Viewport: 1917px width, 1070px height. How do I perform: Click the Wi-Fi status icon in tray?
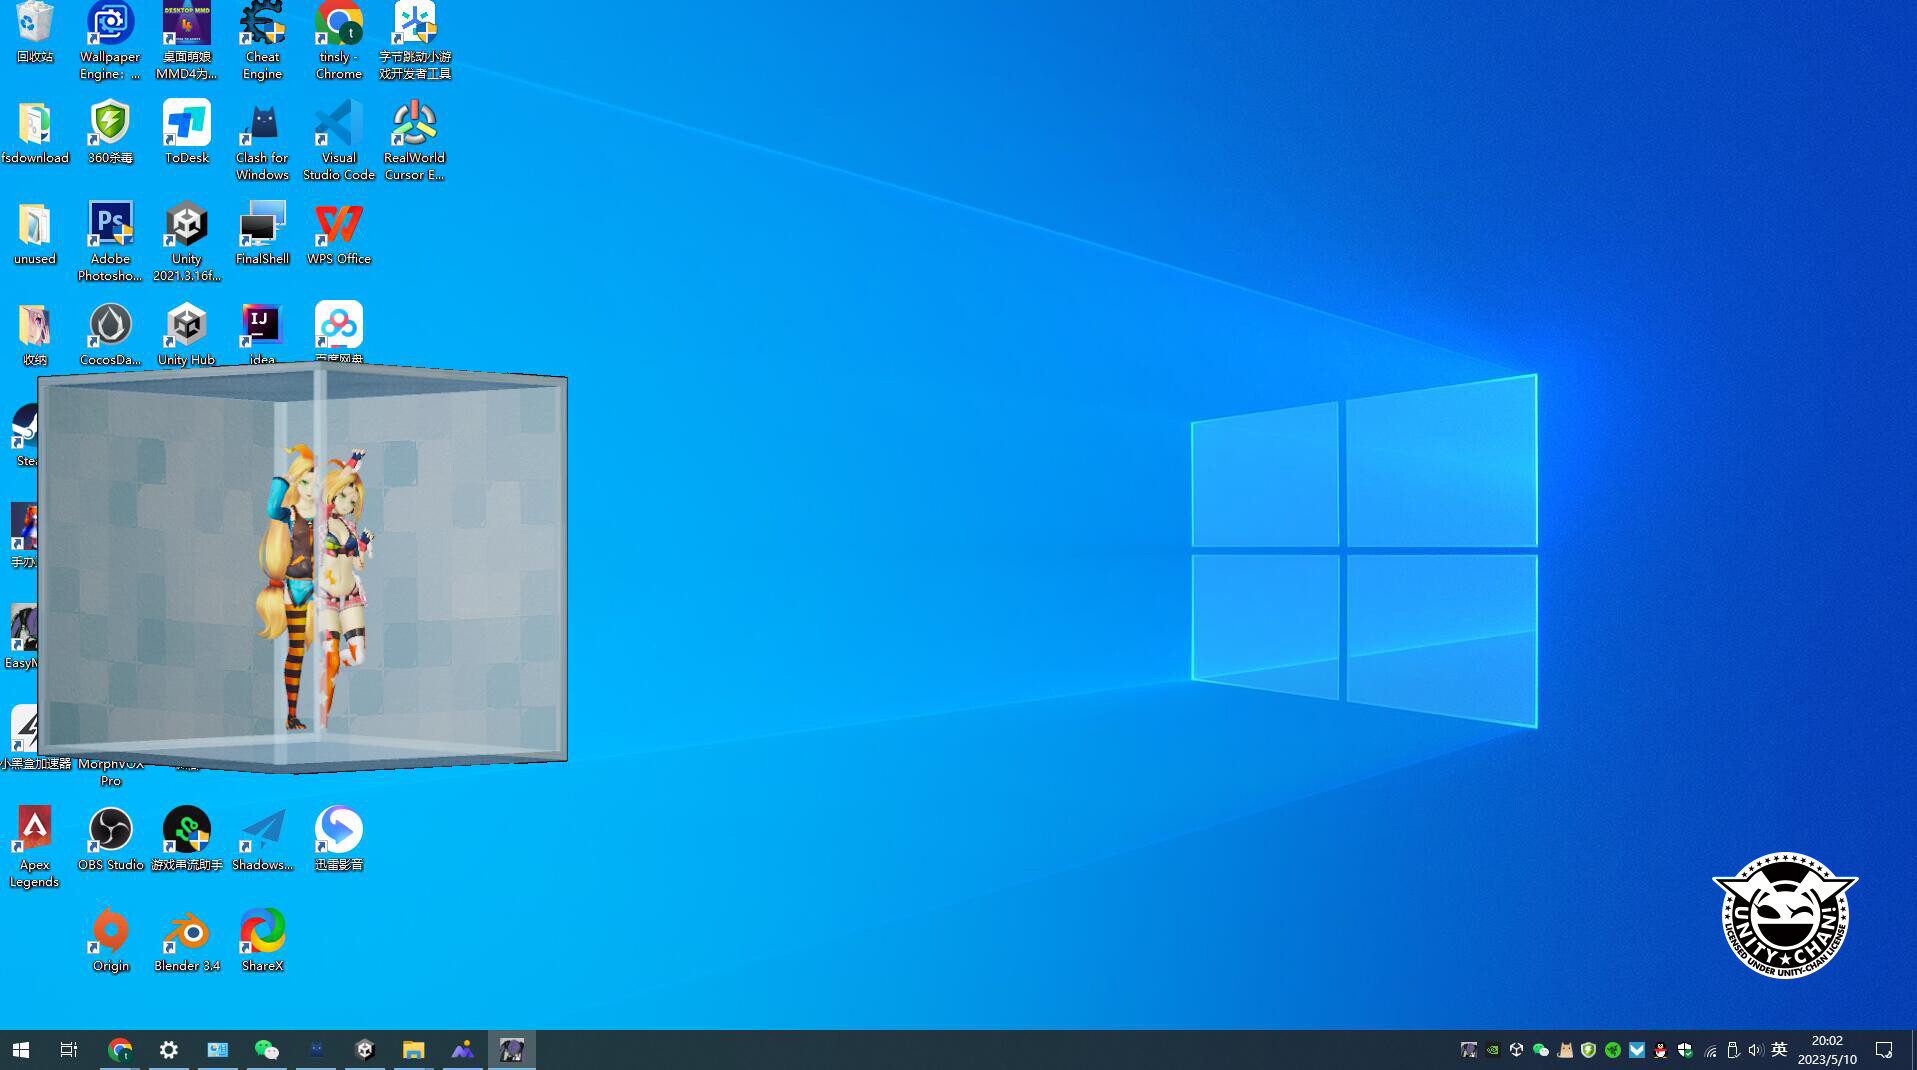tap(1709, 1049)
